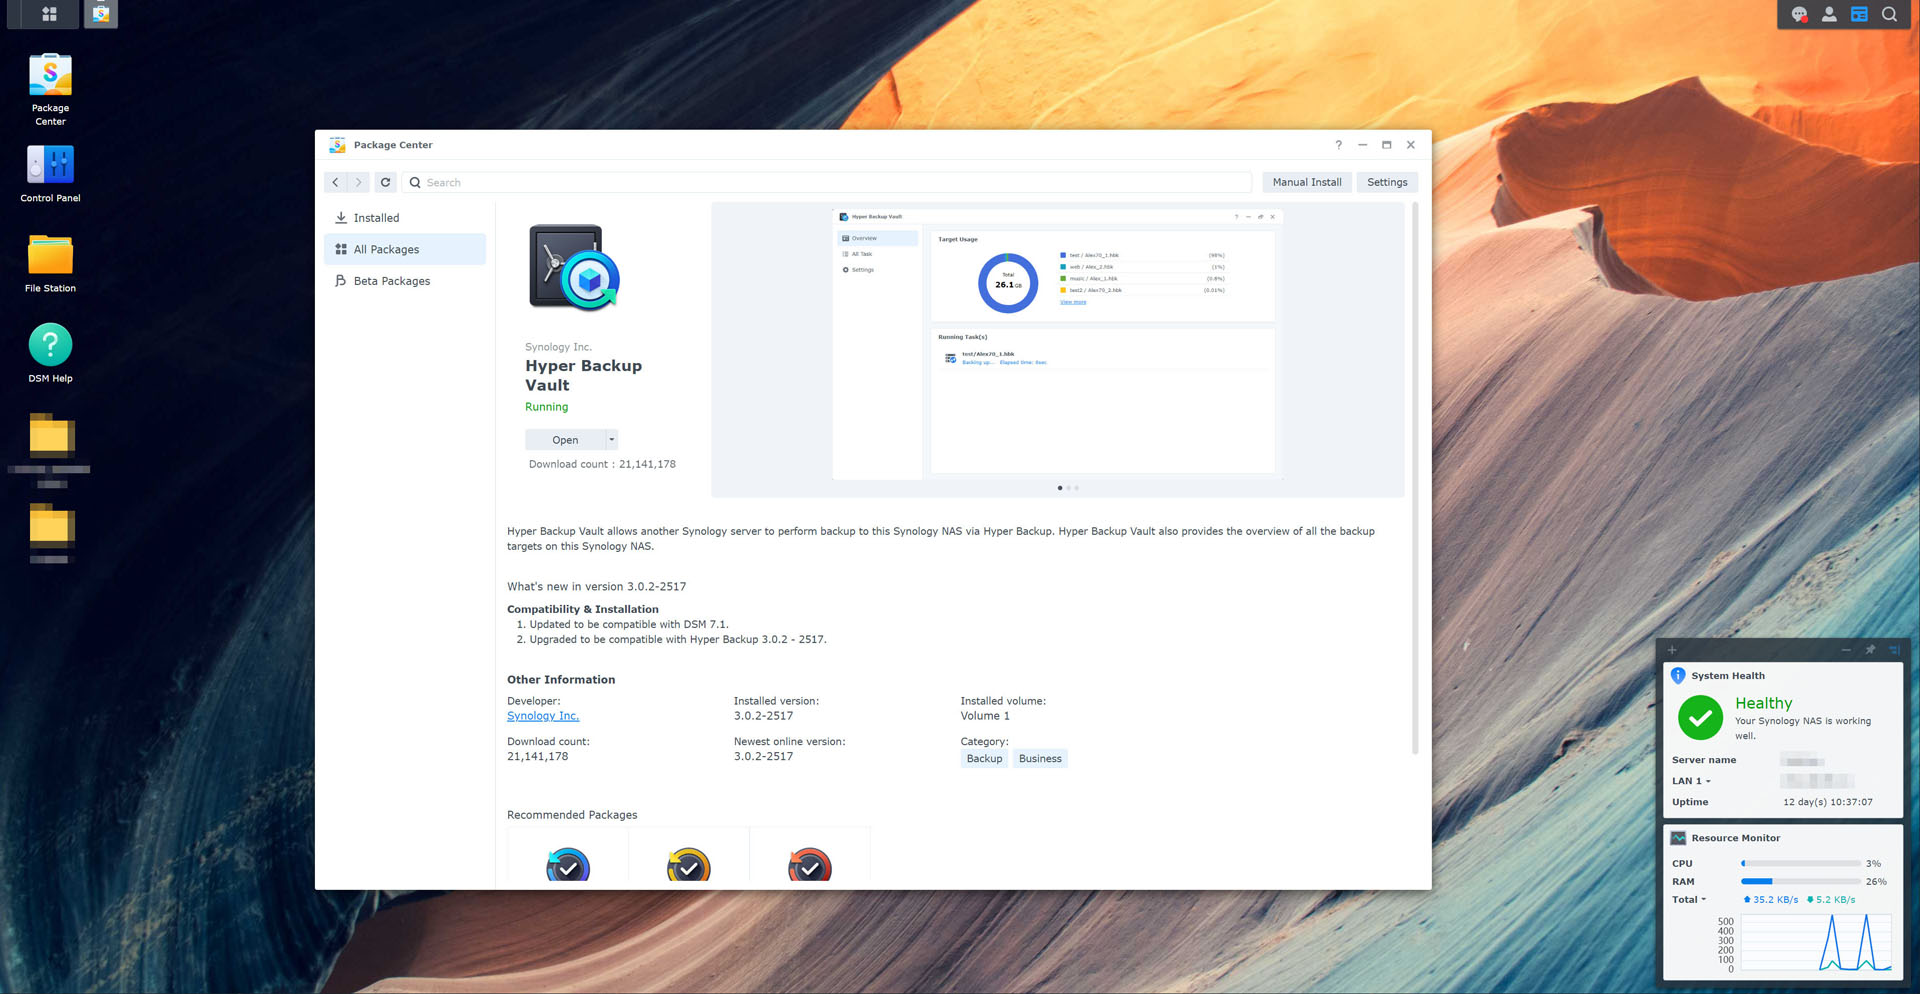Open the Control Panel desktop shortcut

50,173
